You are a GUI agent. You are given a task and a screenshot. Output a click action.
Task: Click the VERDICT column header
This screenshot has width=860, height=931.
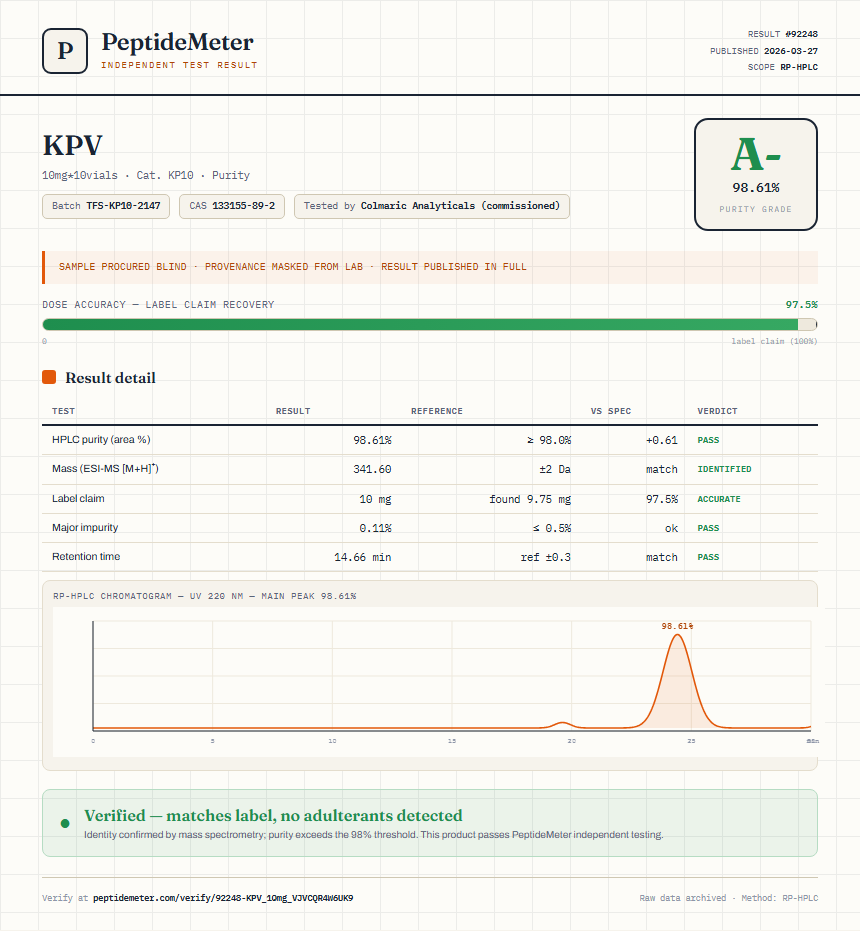pos(717,411)
